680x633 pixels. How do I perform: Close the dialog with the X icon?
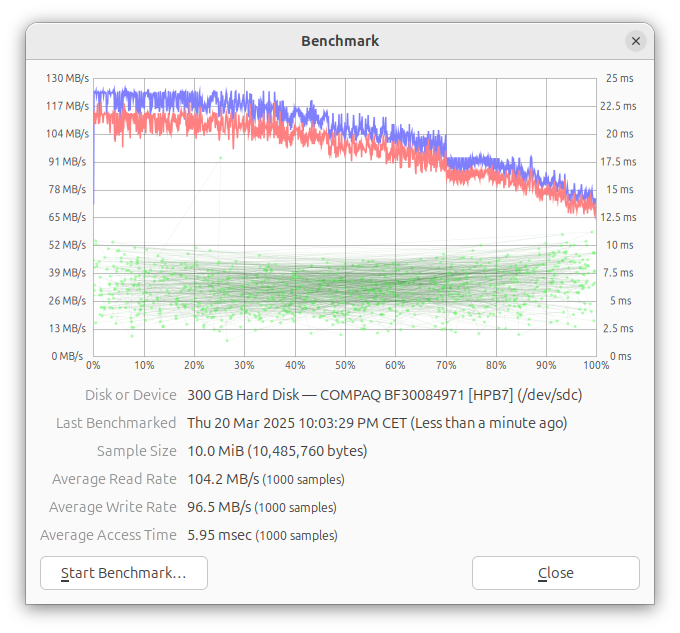(636, 41)
